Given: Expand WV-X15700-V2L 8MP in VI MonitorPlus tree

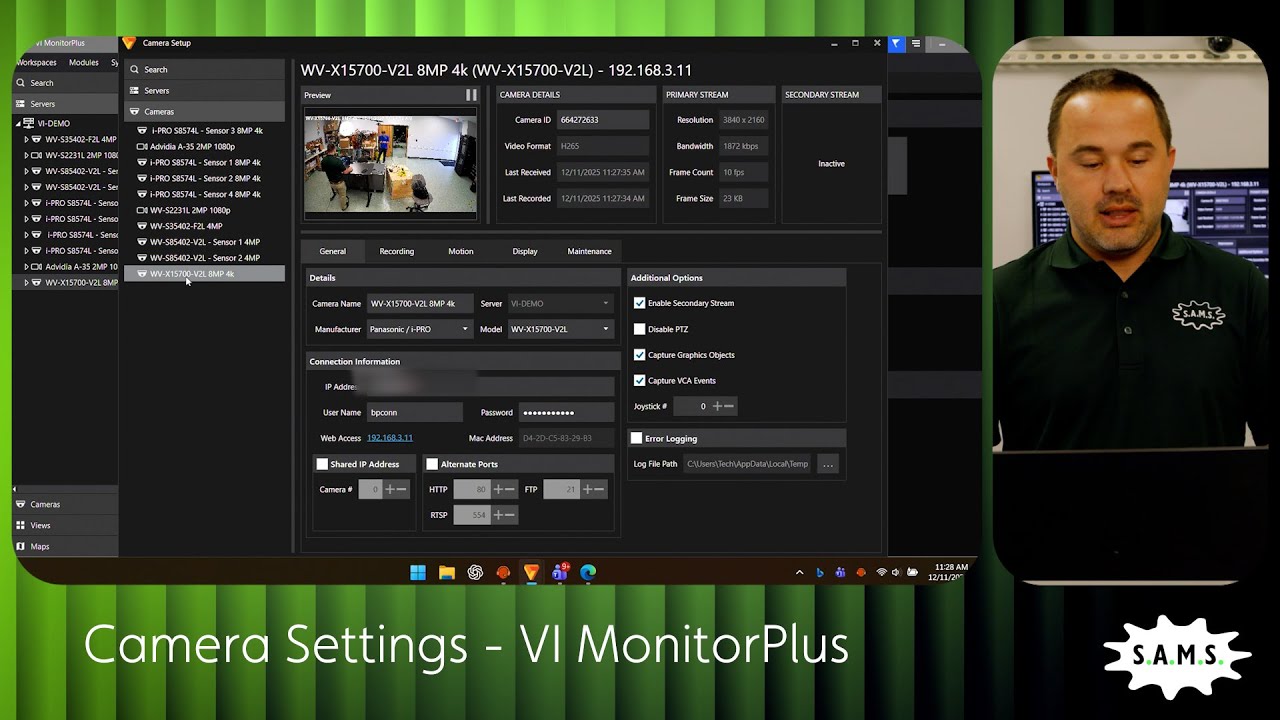Looking at the screenshot, I should click(27, 283).
